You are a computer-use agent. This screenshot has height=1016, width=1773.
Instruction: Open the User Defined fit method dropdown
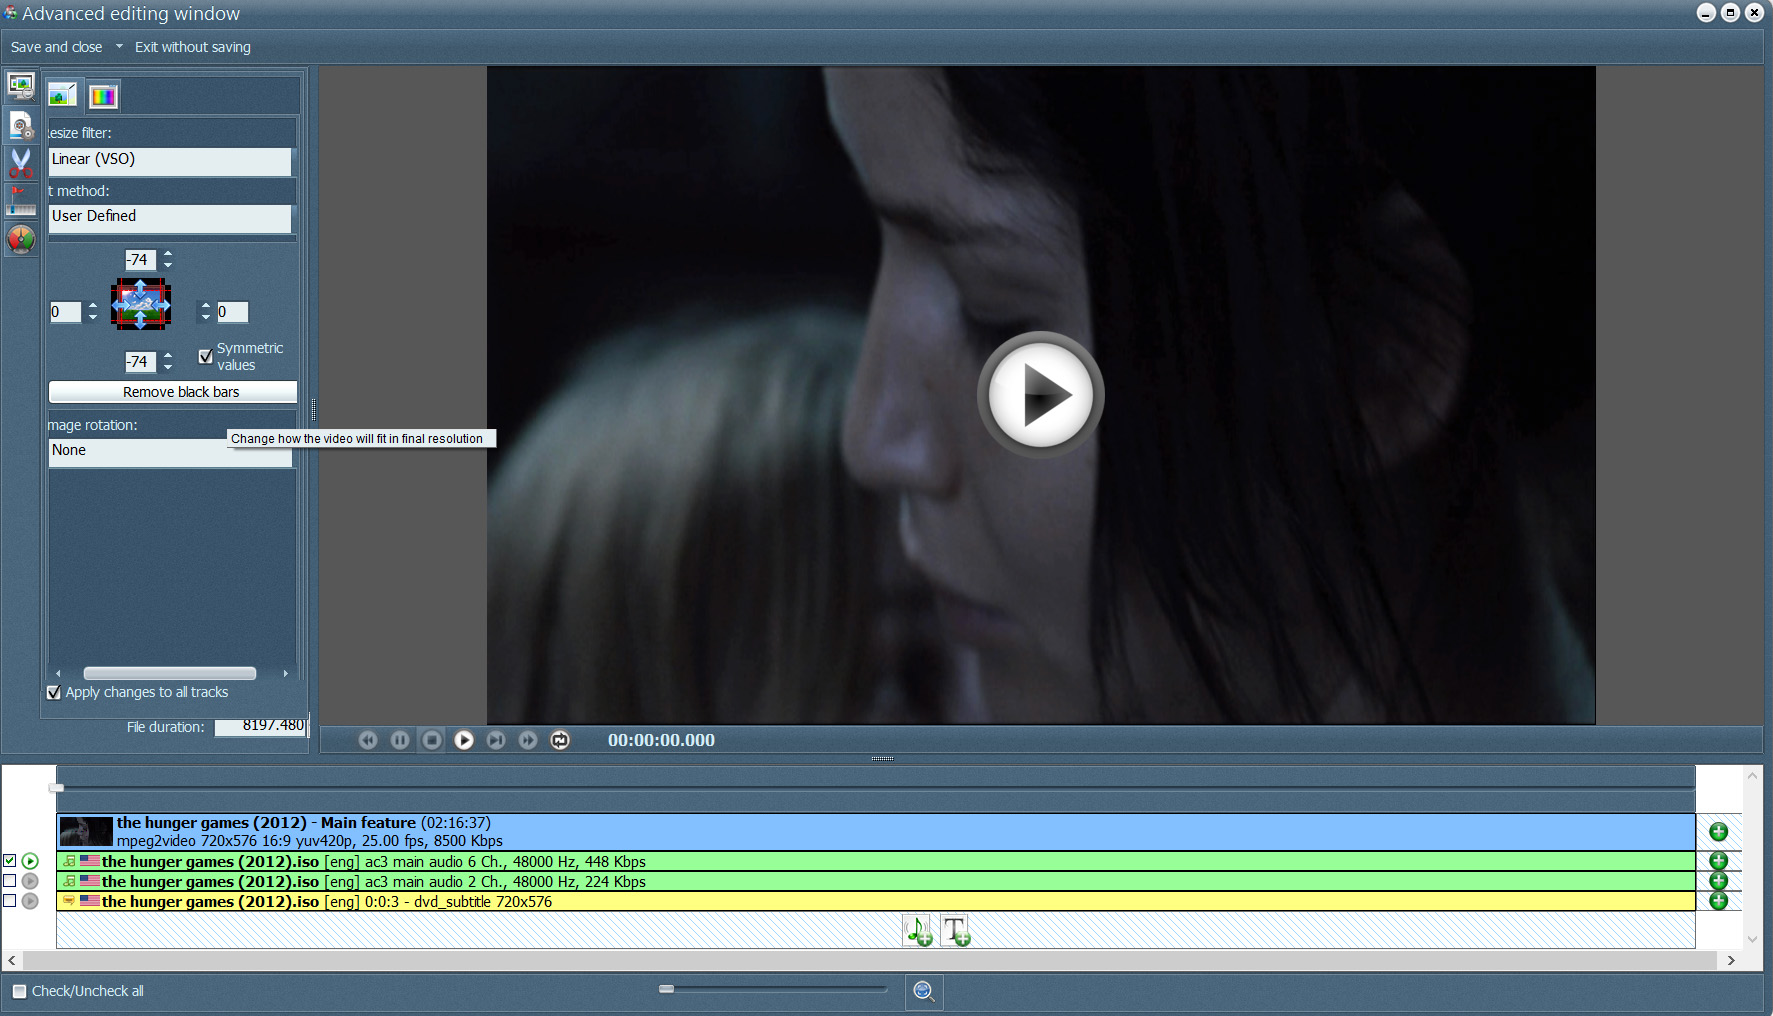pyautogui.click(x=170, y=217)
